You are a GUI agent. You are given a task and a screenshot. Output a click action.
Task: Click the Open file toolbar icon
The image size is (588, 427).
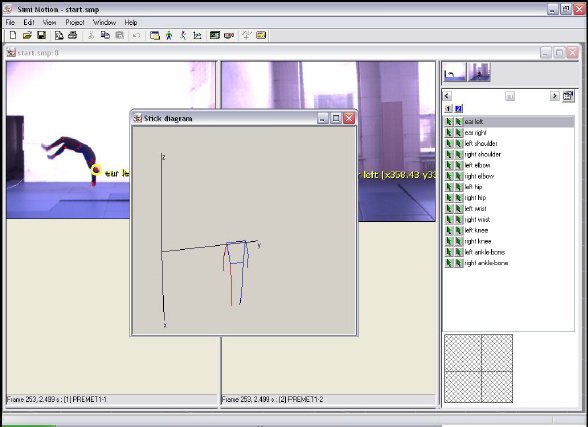click(27, 35)
